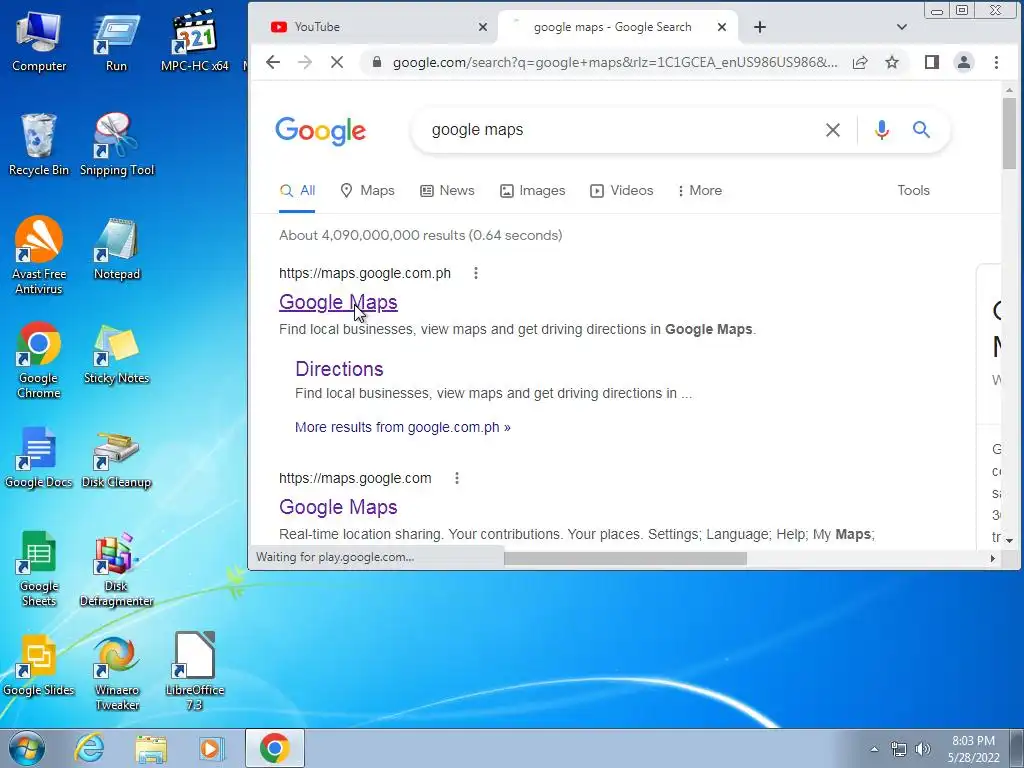
Task: Open Chrome three-dot menu
Action: pos(996,62)
